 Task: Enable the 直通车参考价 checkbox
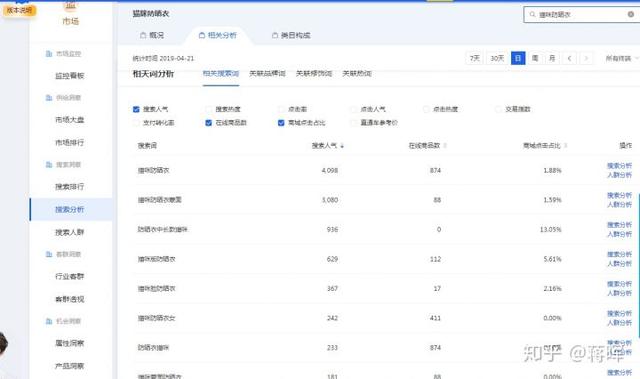click(354, 123)
